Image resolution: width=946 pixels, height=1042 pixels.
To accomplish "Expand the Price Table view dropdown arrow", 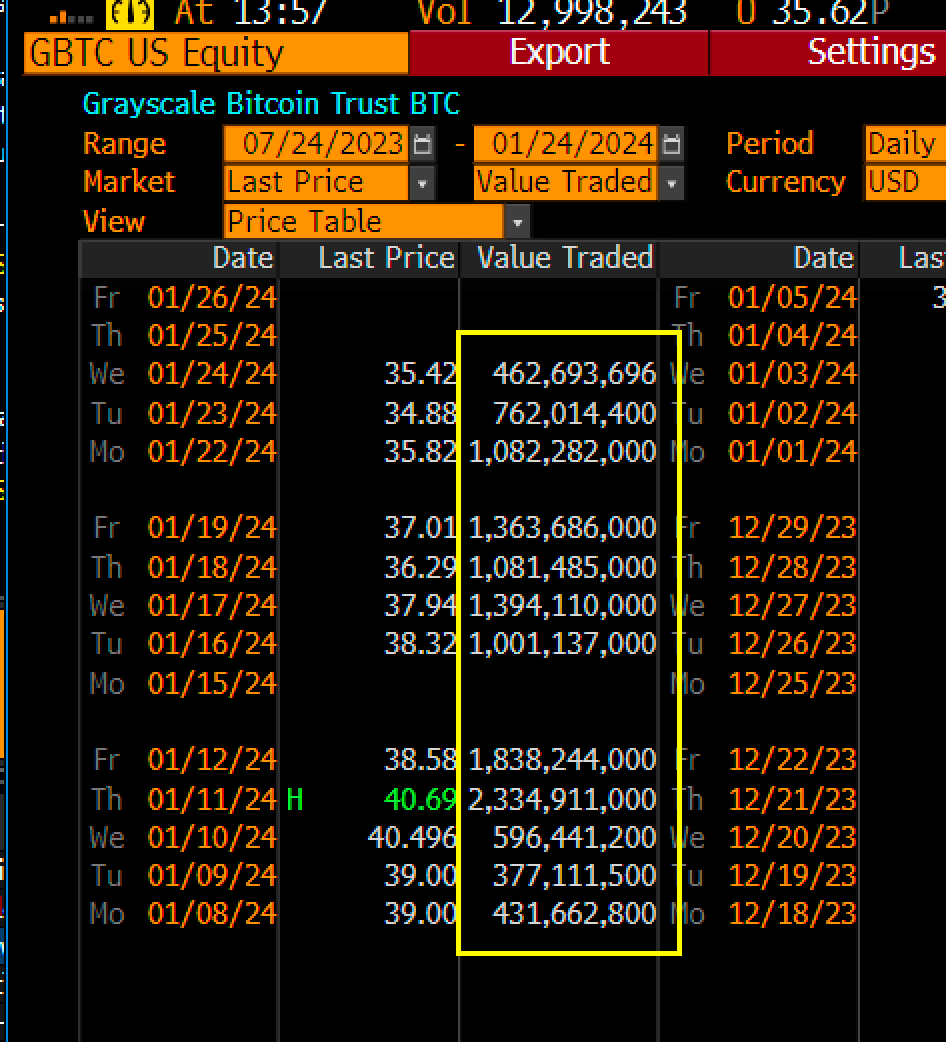I will (518, 223).
